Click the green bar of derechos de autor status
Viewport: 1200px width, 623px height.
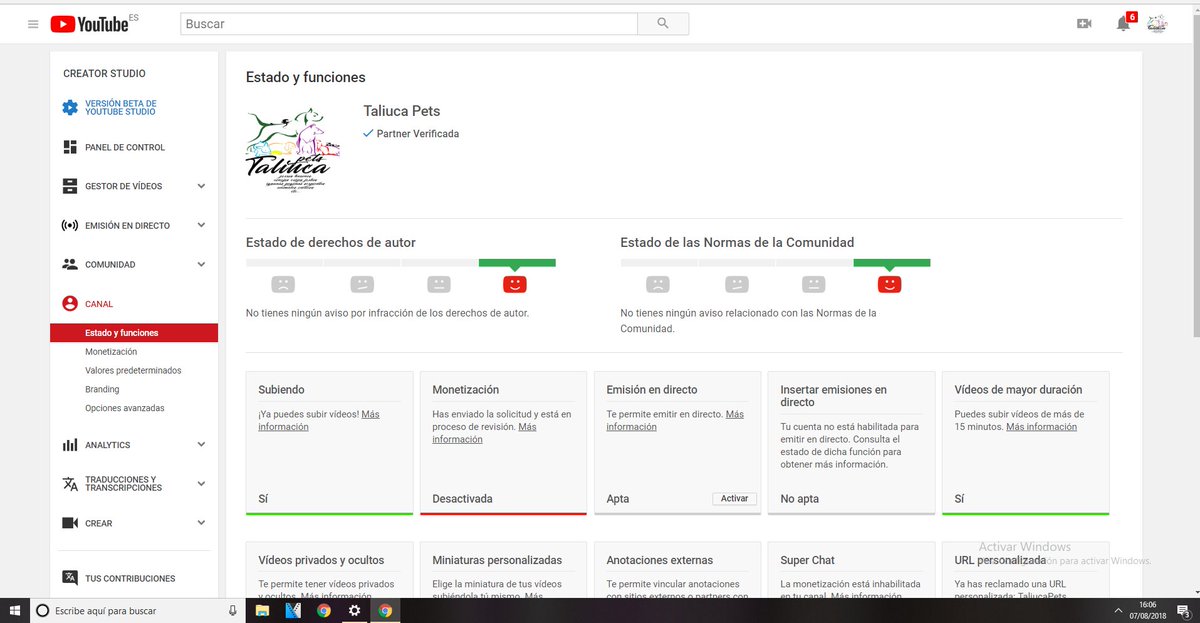click(517, 262)
